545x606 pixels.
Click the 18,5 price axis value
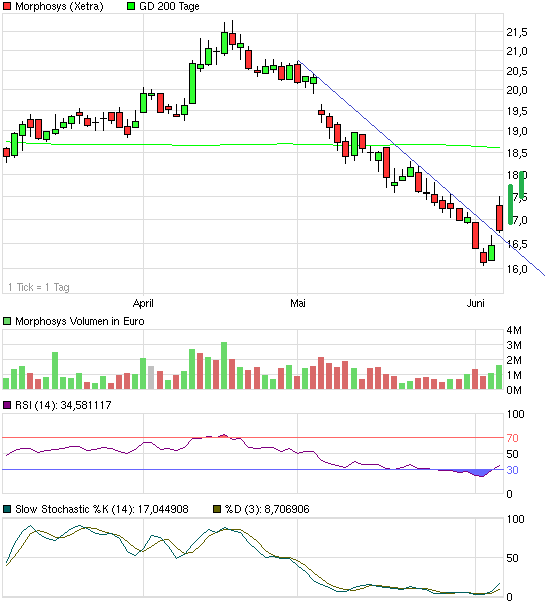pos(517,153)
